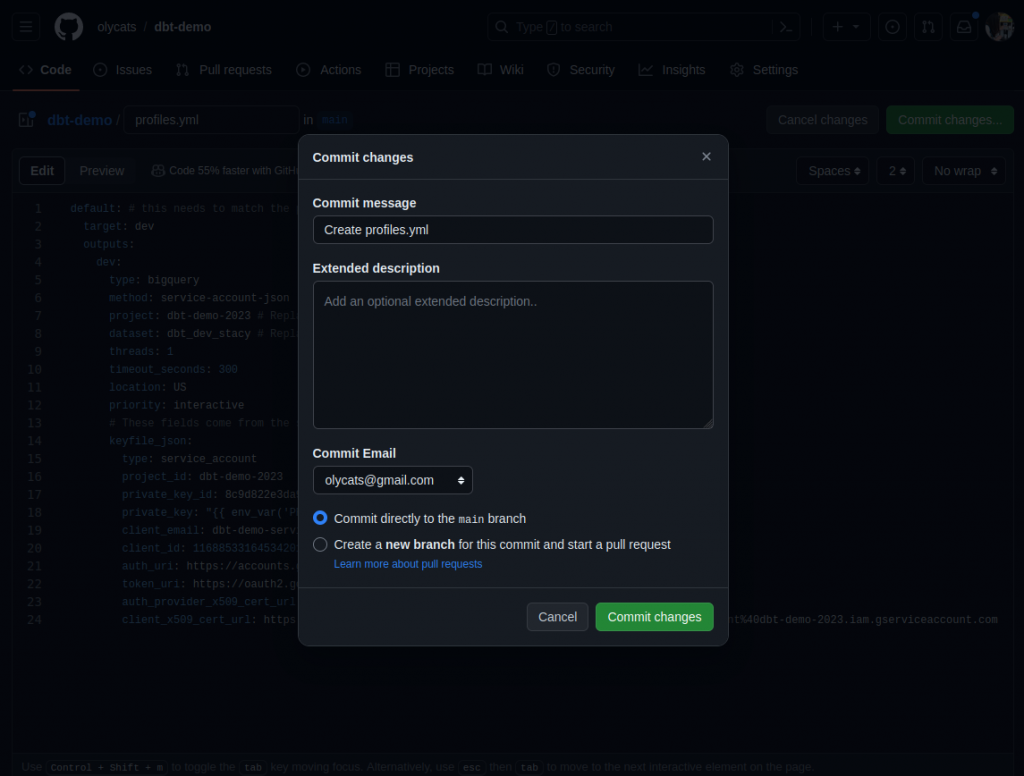This screenshot has width=1024, height=776.
Task: Click the Commit changes... header button
Action: pyautogui.click(x=950, y=120)
